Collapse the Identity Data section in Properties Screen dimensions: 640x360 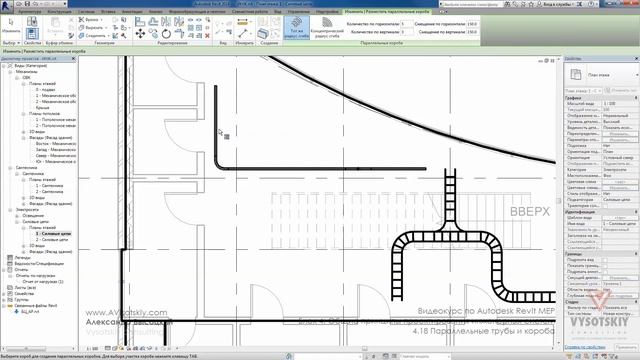coord(636,212)
